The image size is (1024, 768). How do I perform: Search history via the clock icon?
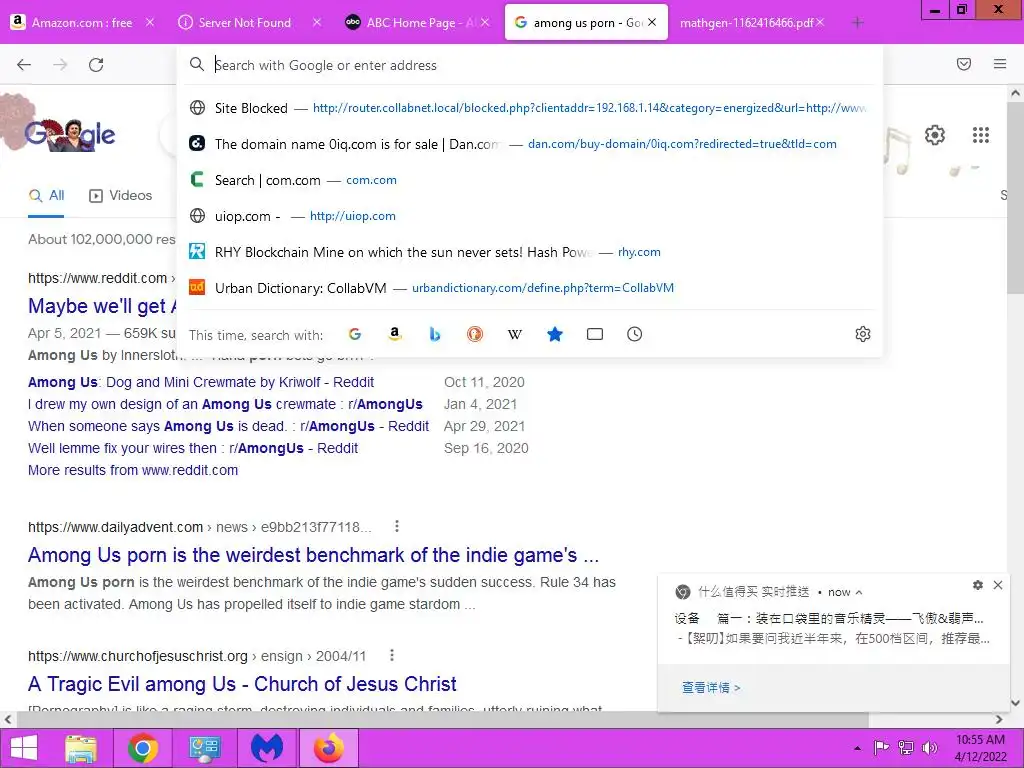pyautogui.click(x=635, y=334)
